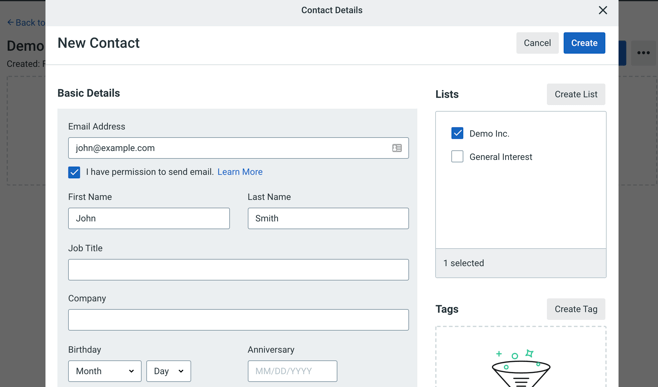Open the Birthday Day dropdown
Screen dimensions: 658x387
[x=169, y=371]
